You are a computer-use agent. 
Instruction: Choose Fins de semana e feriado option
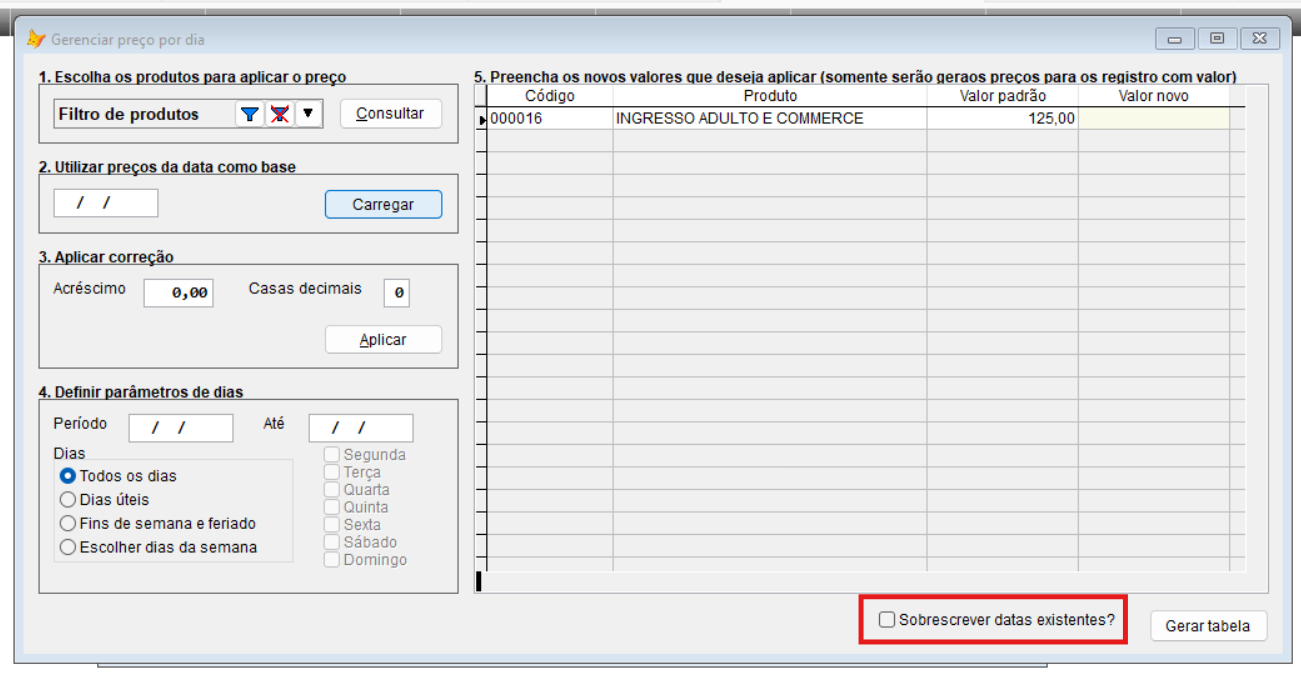(68, 523)
